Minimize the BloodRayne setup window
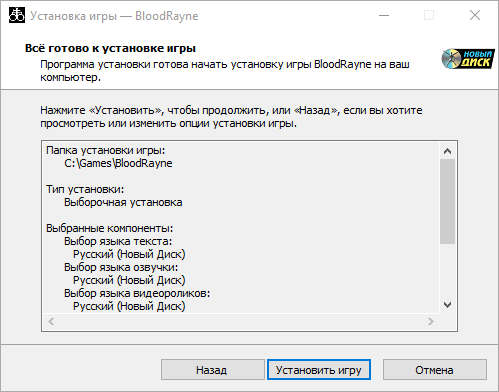The width and height of the screenshot is (499, 392). click(384, 15)
